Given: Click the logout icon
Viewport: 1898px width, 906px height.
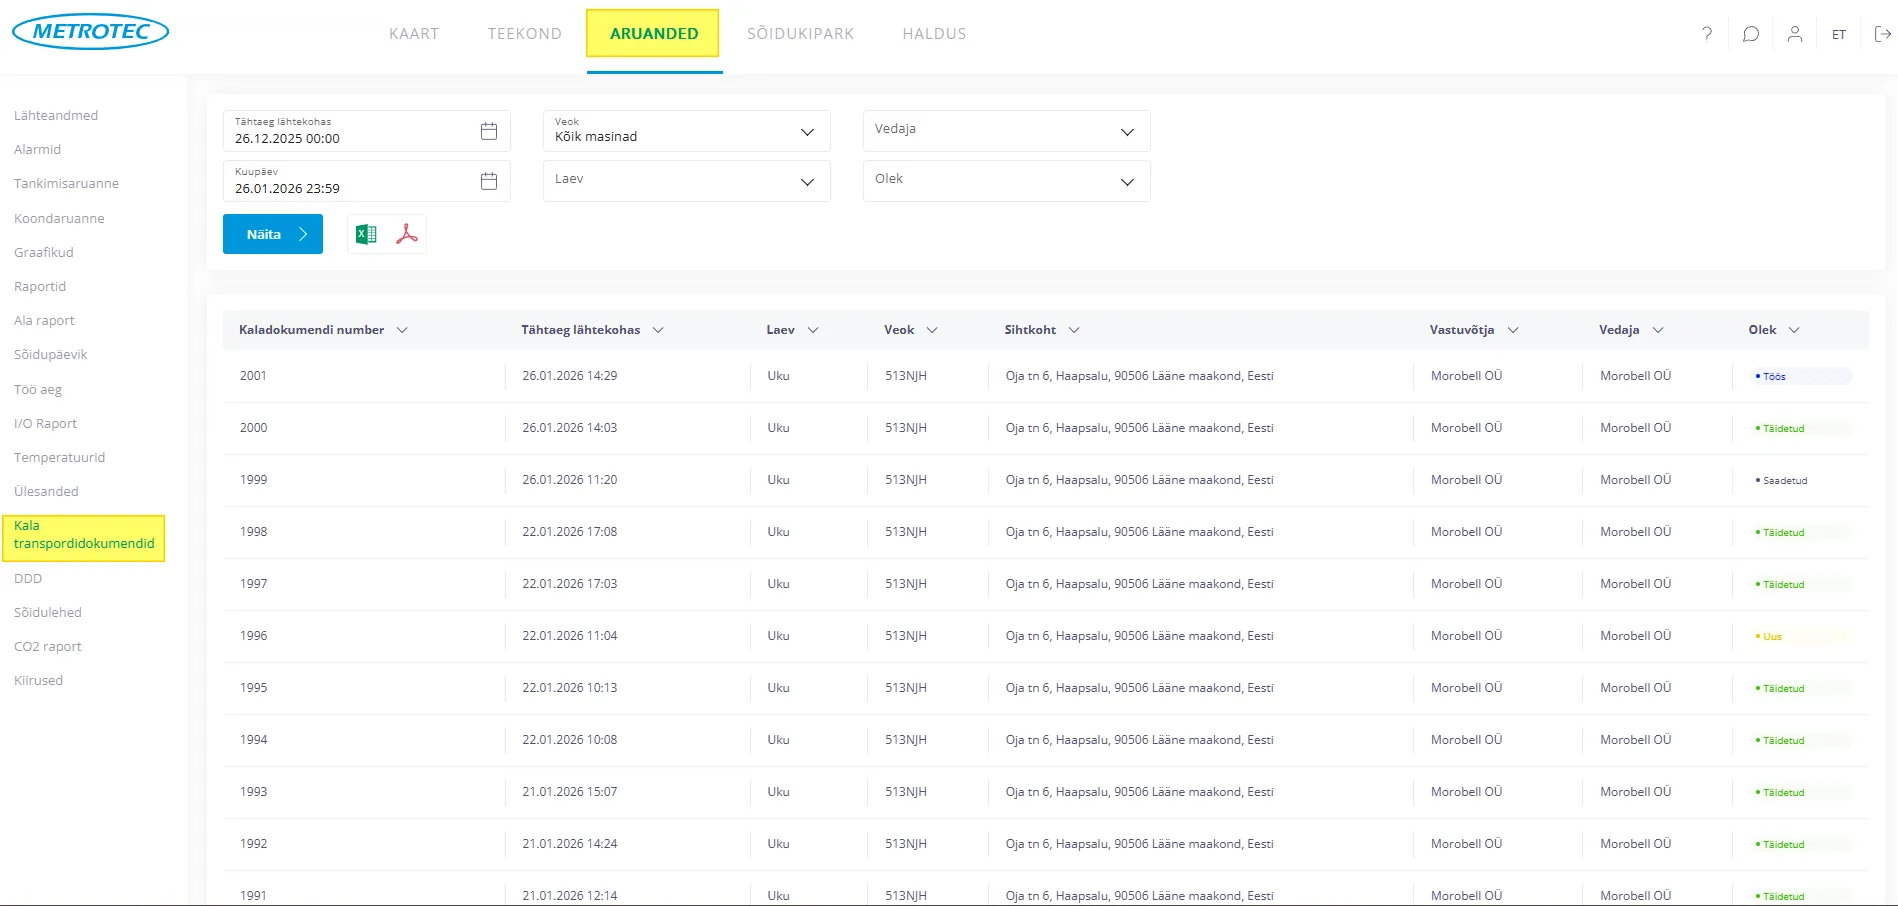Looking at the screenshot, I should [1882, 34].
